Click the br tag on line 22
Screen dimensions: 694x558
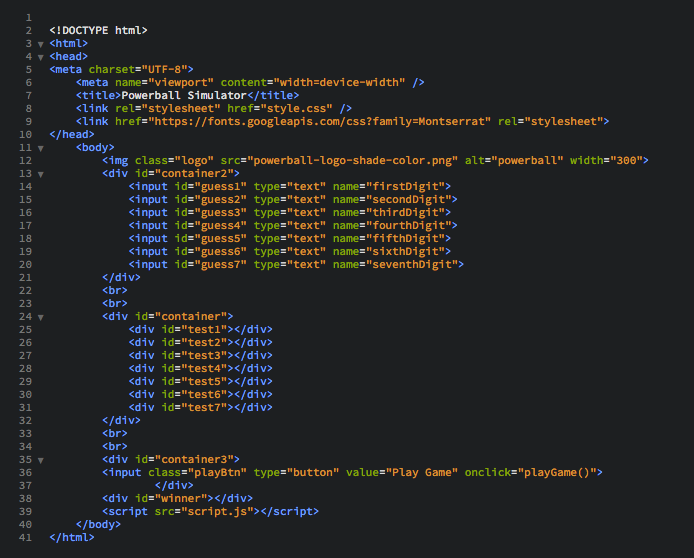tap(115, 290)
